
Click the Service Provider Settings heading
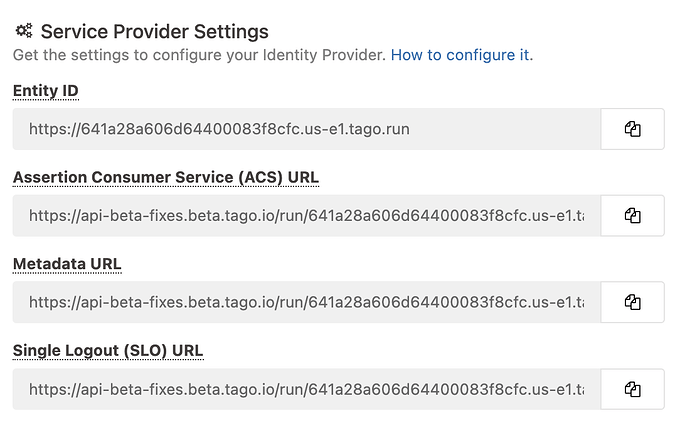click(154, 31)
